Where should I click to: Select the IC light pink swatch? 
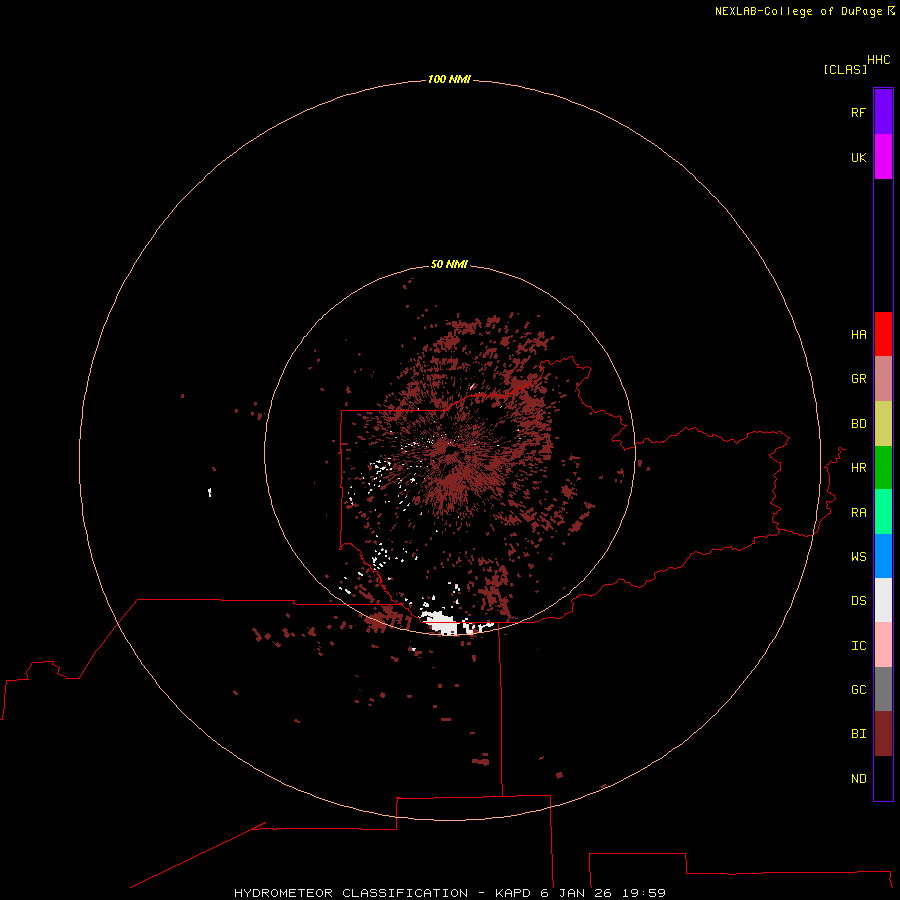(883, 645)
